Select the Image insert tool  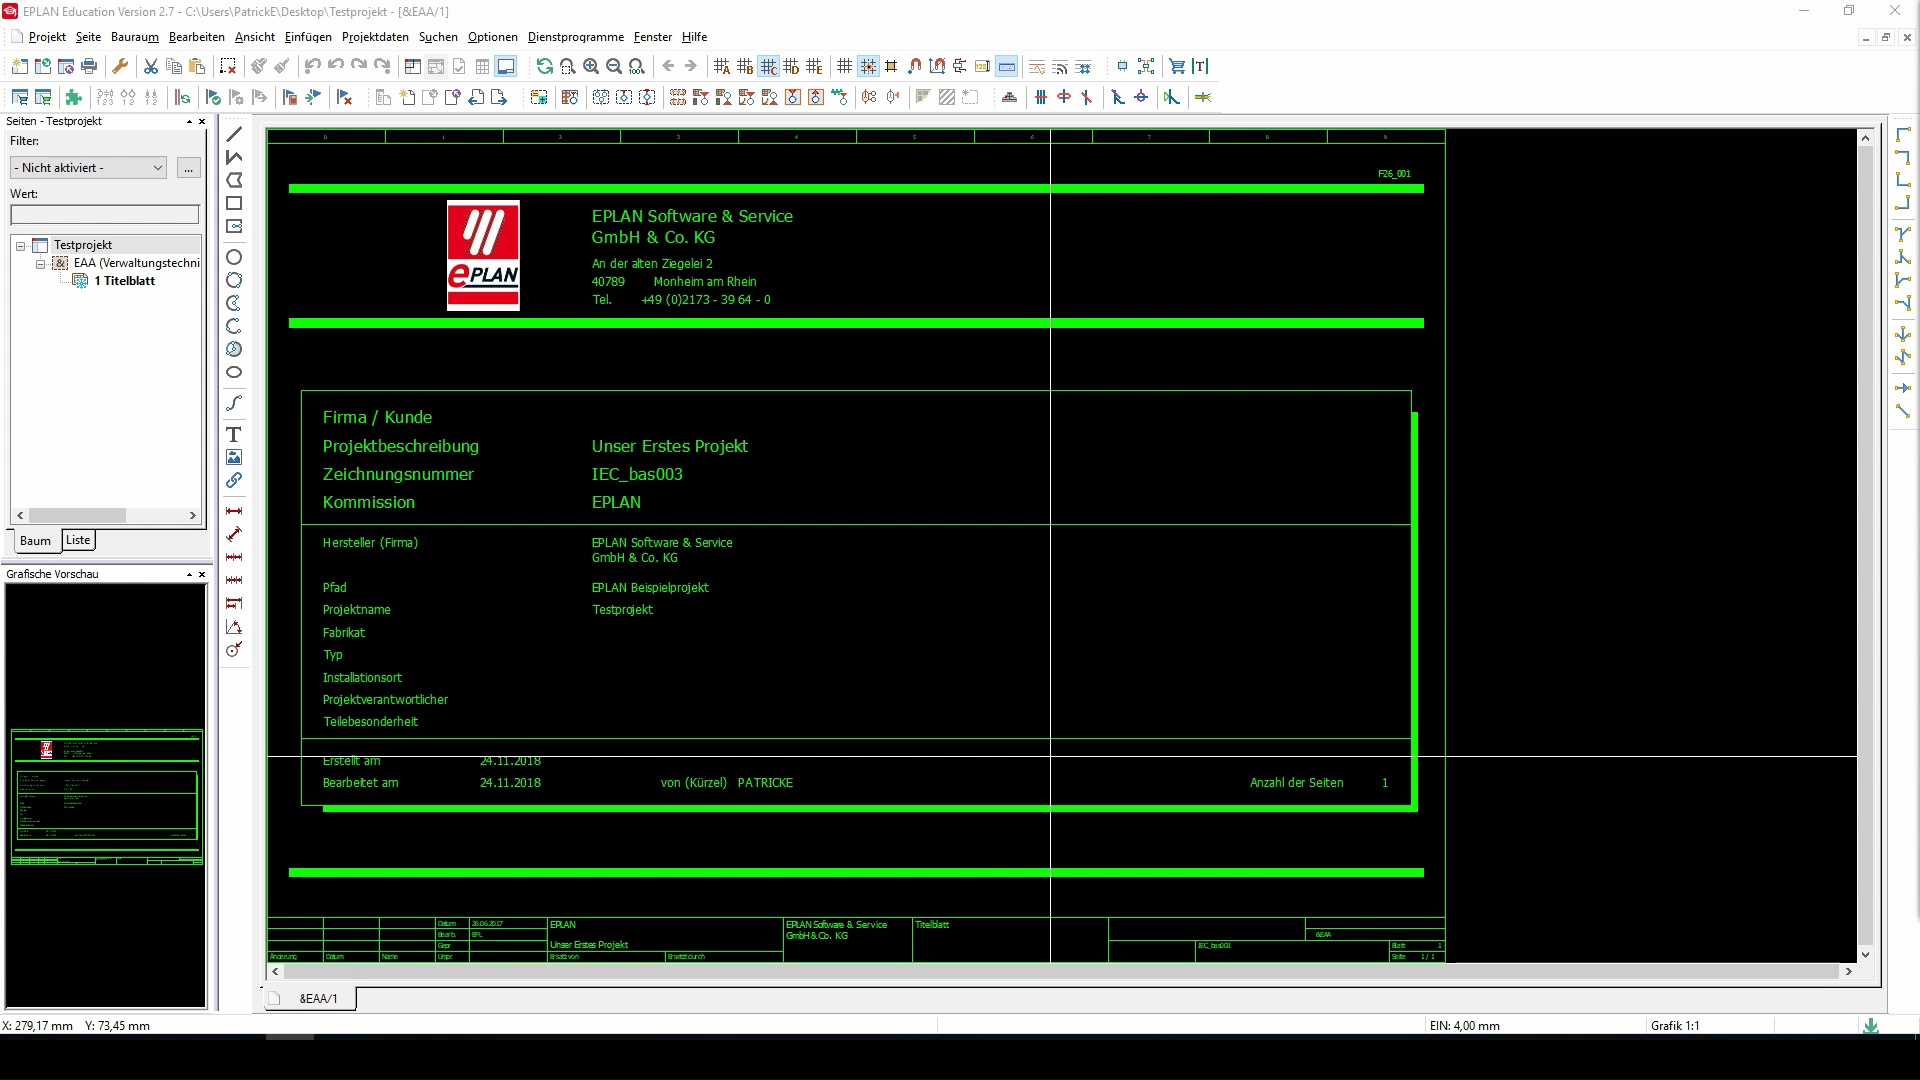click(x=234, y=457)
